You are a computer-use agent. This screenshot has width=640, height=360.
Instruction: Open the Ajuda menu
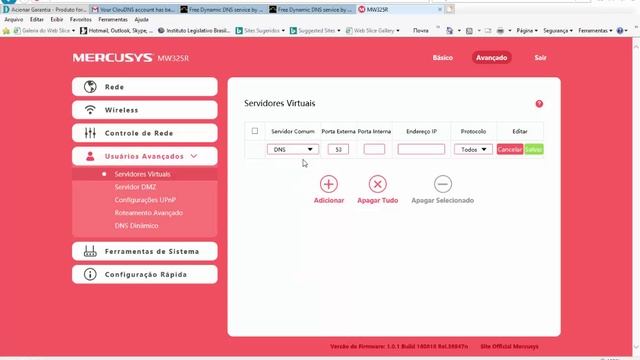(141, 20)
